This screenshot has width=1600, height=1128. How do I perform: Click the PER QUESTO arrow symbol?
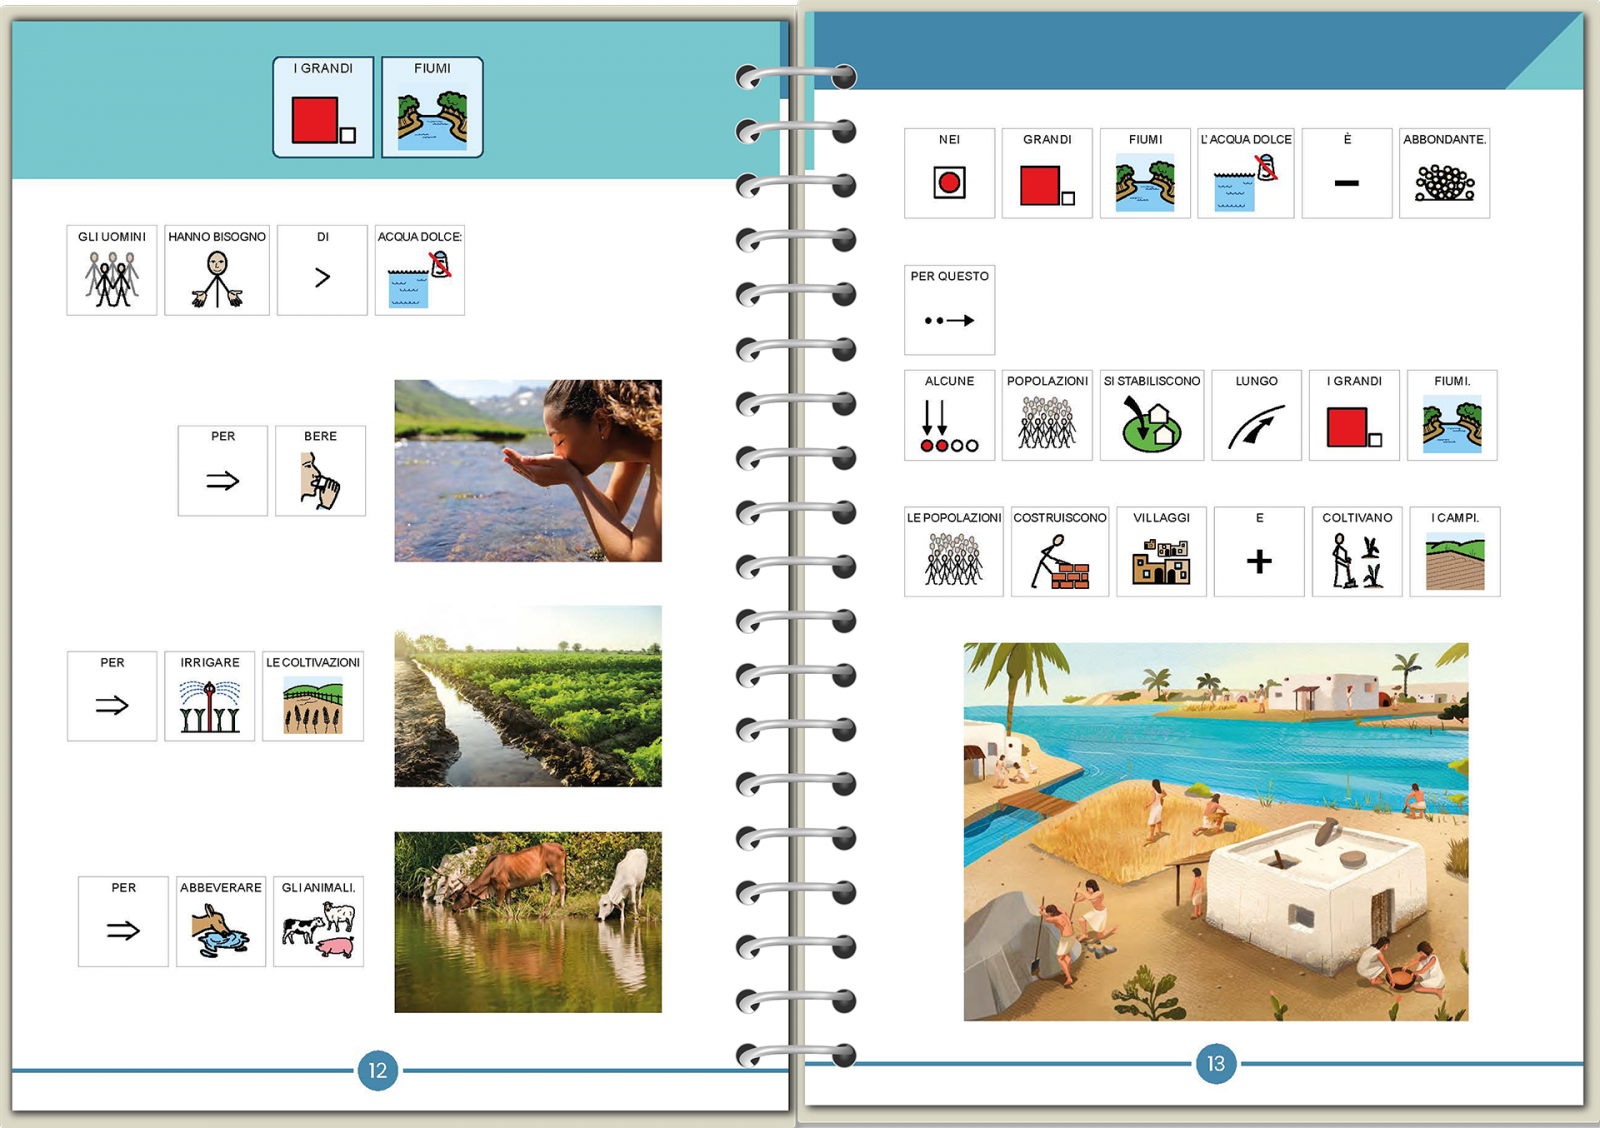coord(949,311)
